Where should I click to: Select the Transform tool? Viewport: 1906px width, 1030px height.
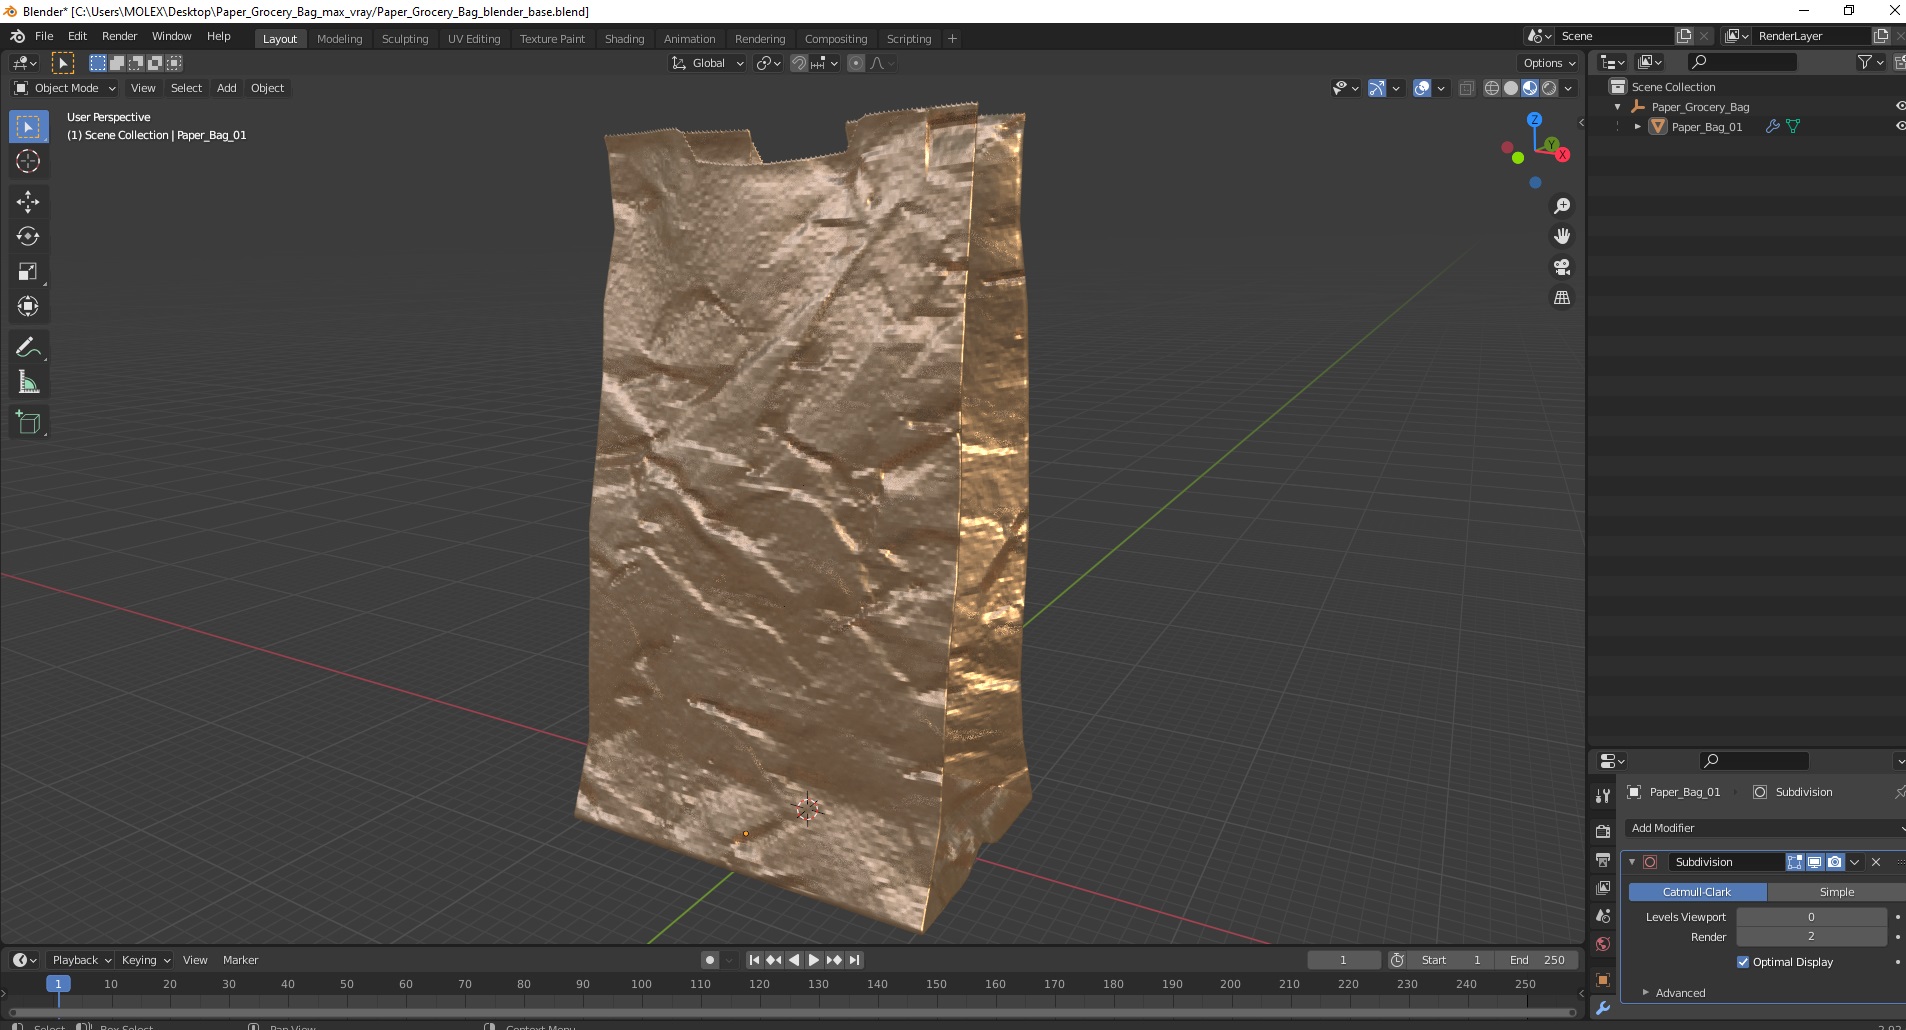pyautogui.click(x=28, y=307)
